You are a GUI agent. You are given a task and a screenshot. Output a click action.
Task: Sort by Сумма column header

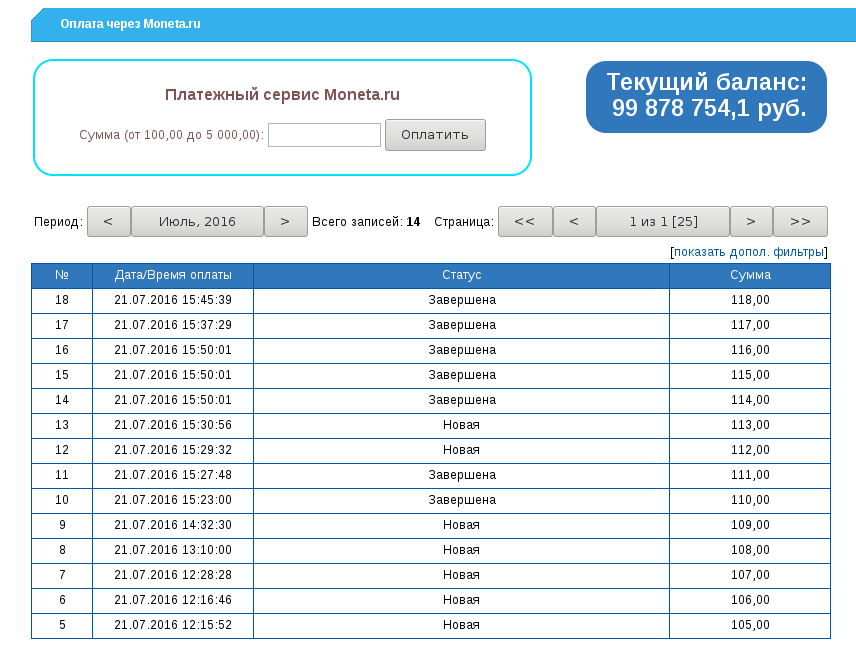pyautogui.click(x=750, y=275)
